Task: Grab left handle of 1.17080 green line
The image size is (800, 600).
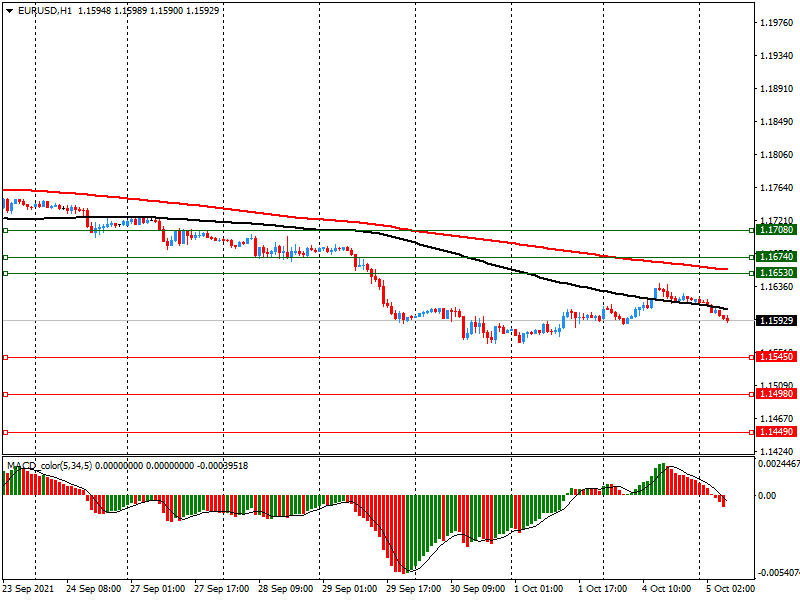Action: tap(6, 231)
